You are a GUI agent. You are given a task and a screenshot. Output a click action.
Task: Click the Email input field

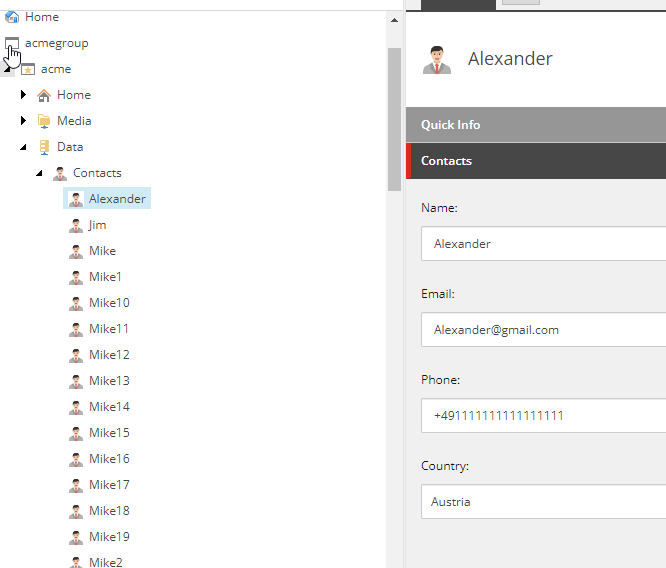(x=543, y=330)
